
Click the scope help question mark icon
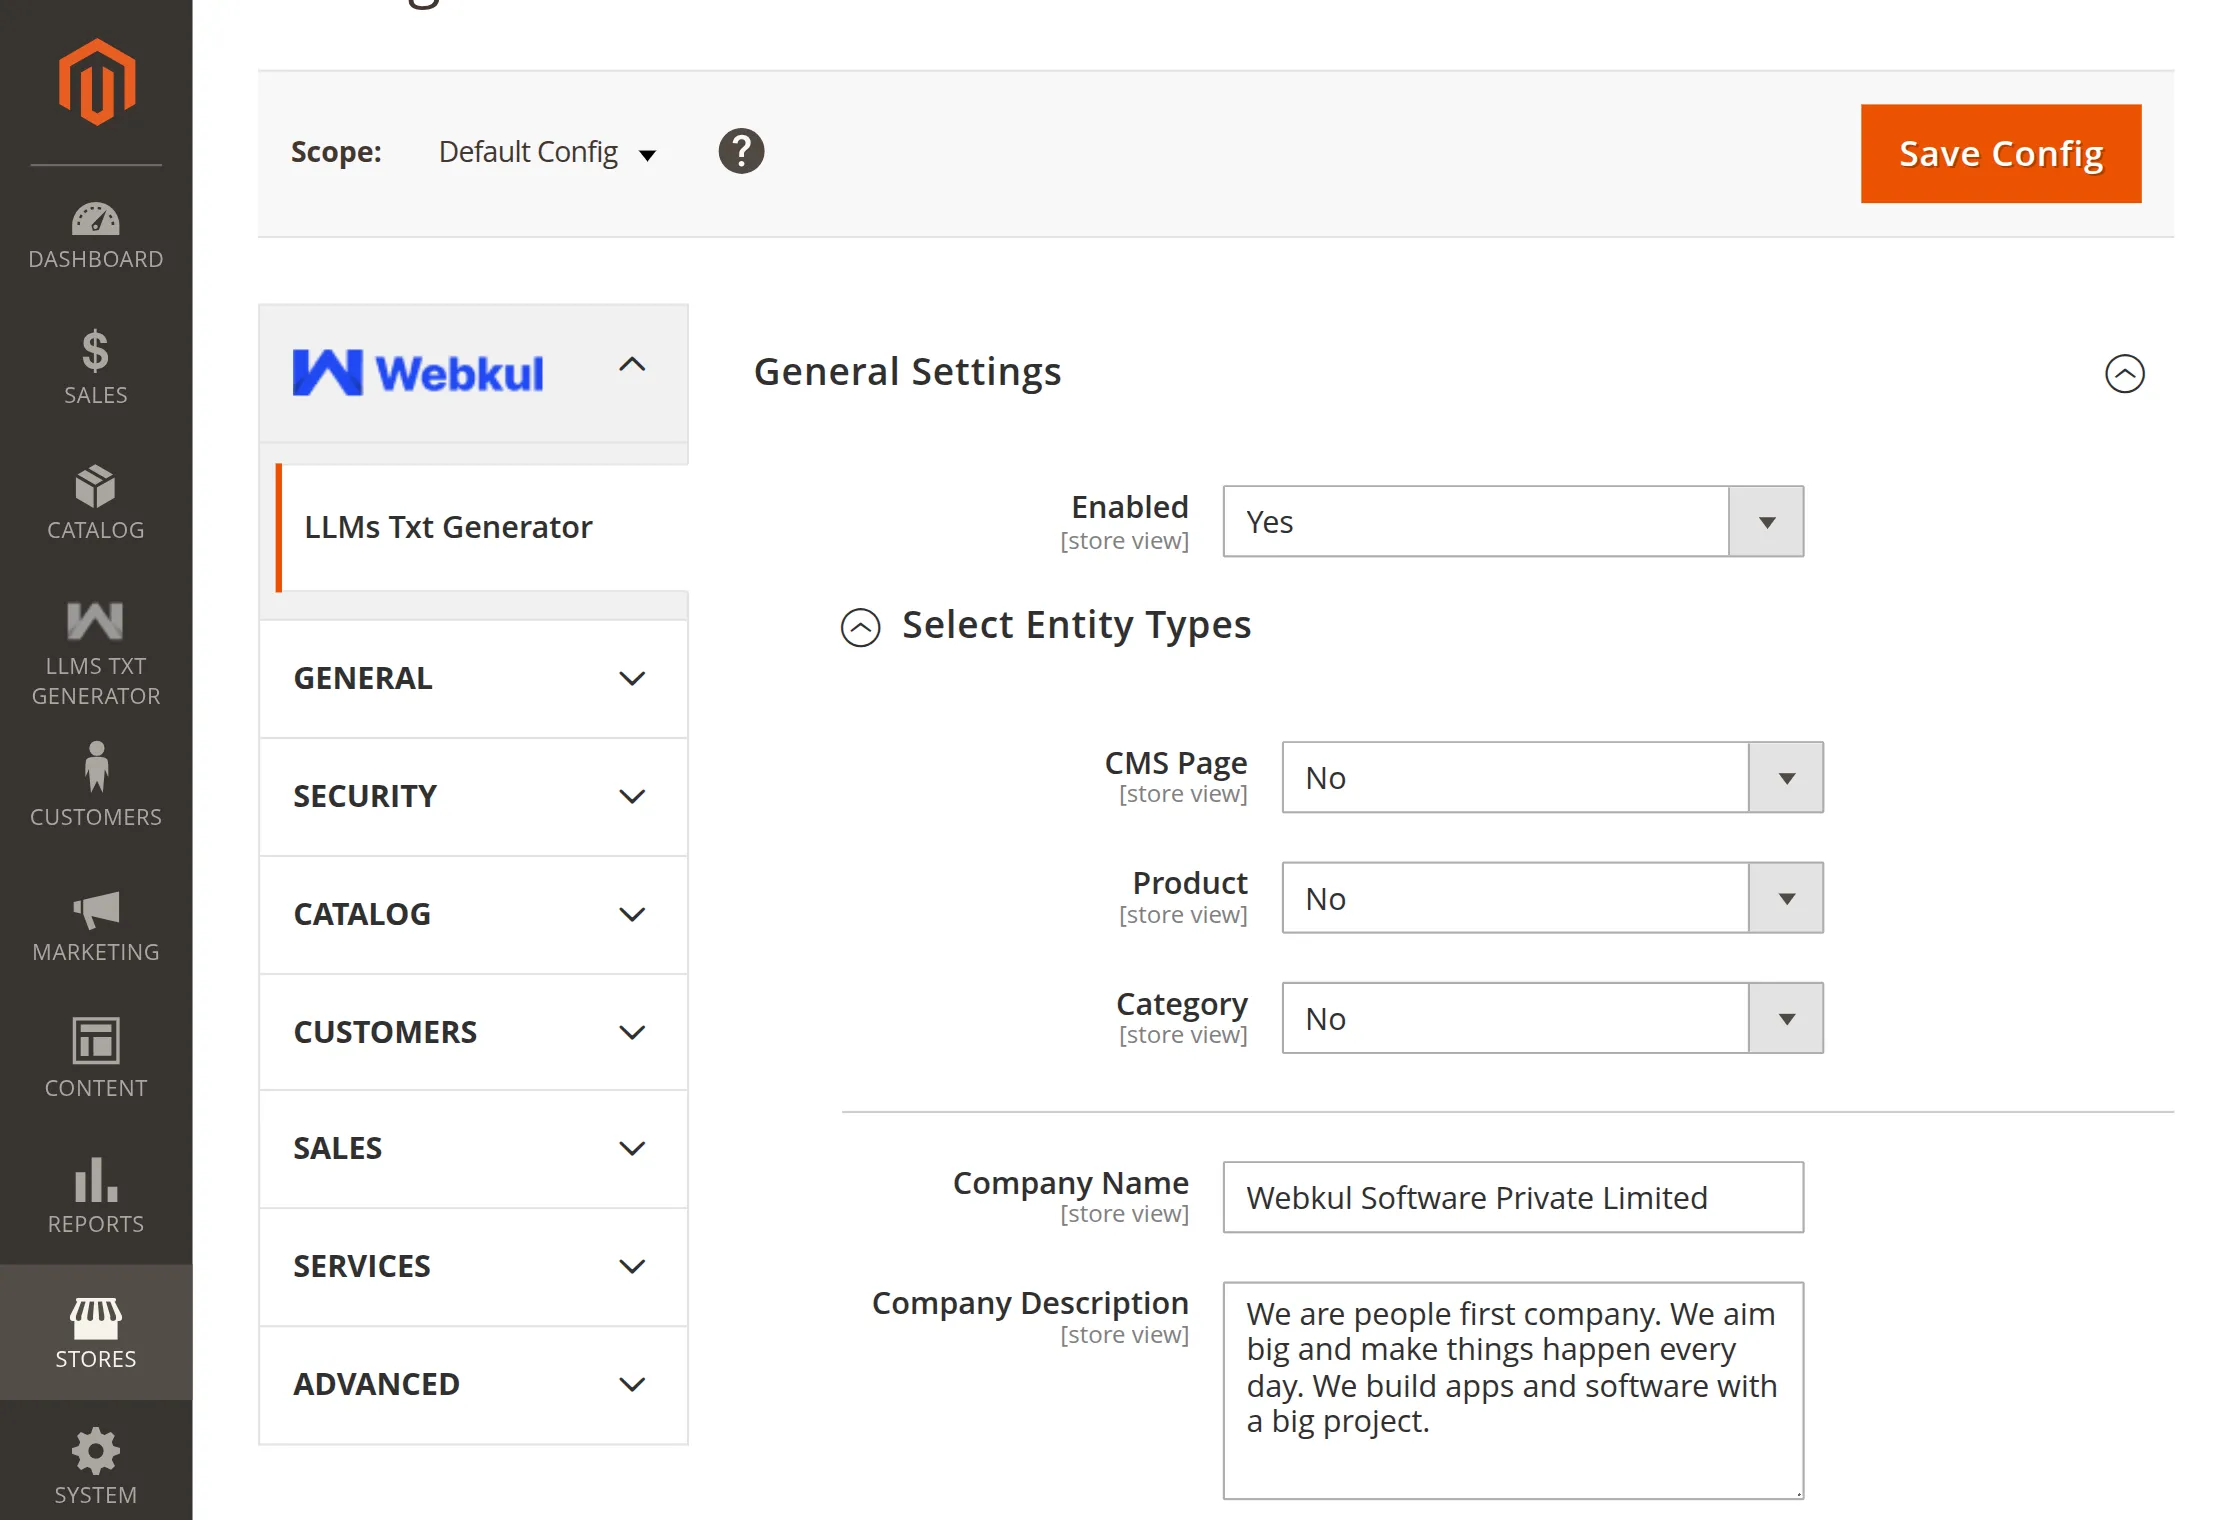[x=741, y=152]
